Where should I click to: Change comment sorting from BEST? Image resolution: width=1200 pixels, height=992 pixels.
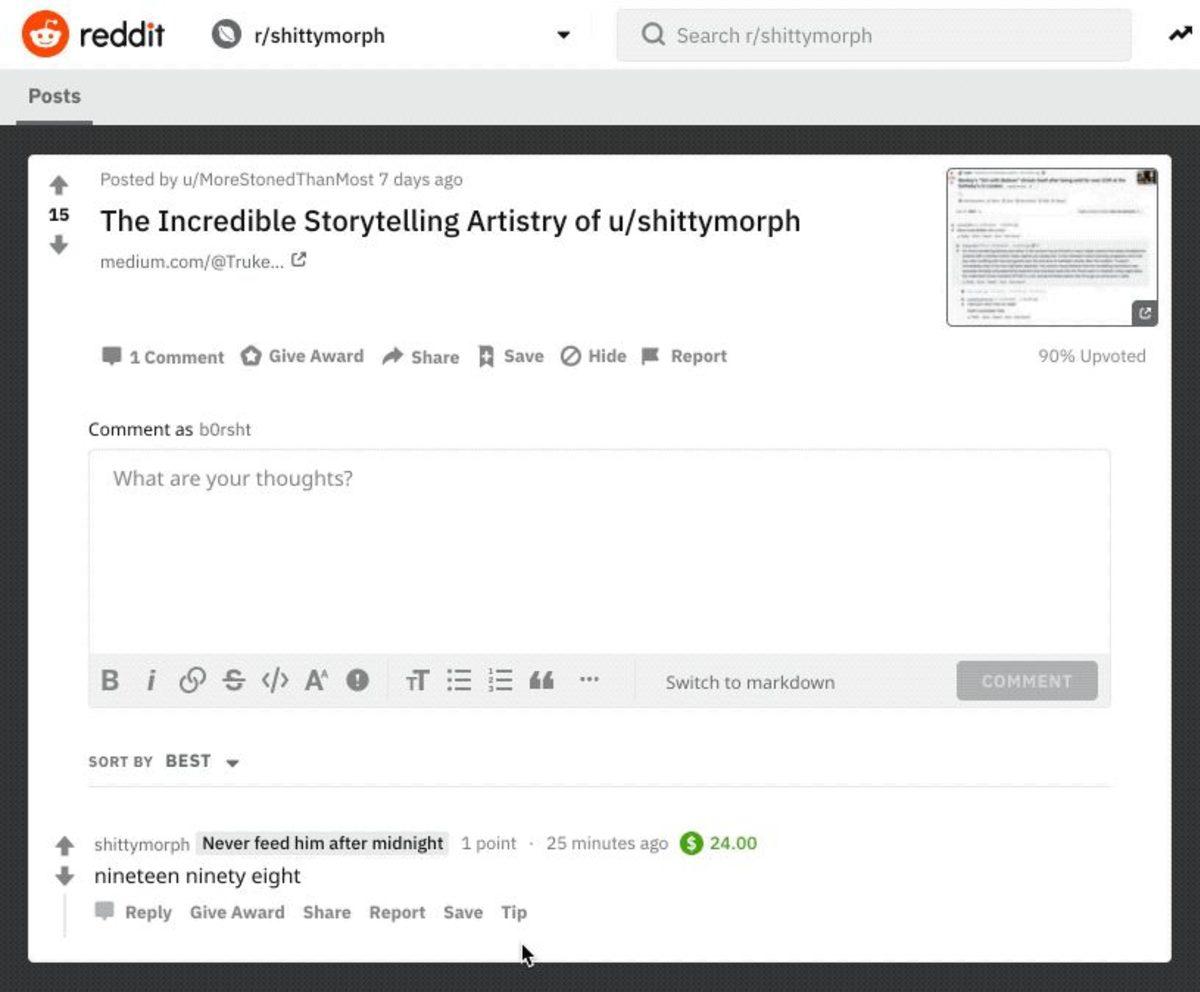coord(202,762)
